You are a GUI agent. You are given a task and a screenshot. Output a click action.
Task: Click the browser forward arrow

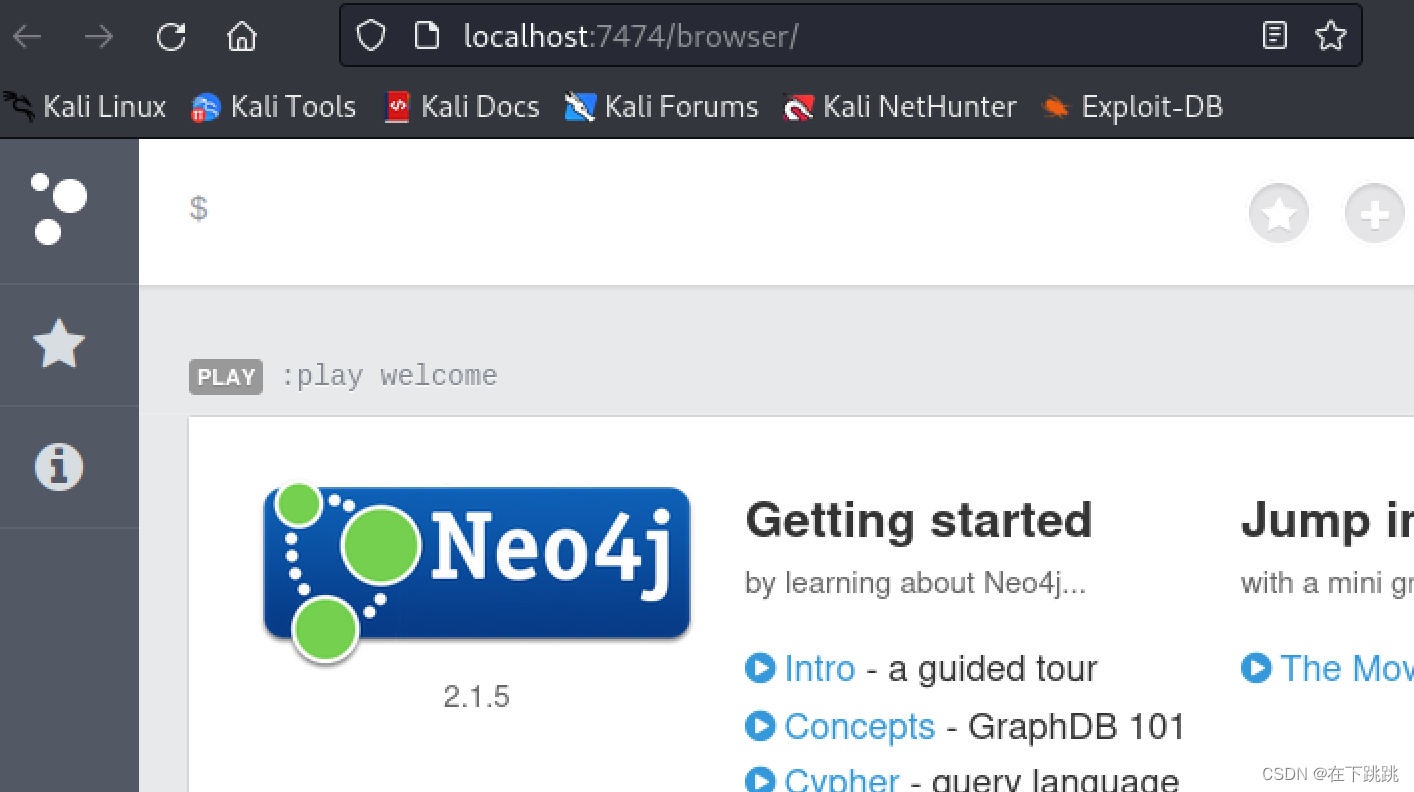point(99,37)
